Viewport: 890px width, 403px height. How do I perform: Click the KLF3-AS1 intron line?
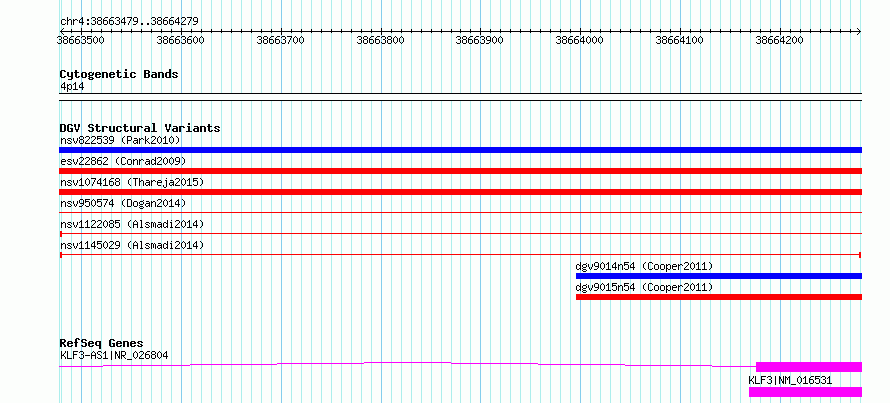click(407, 362)
